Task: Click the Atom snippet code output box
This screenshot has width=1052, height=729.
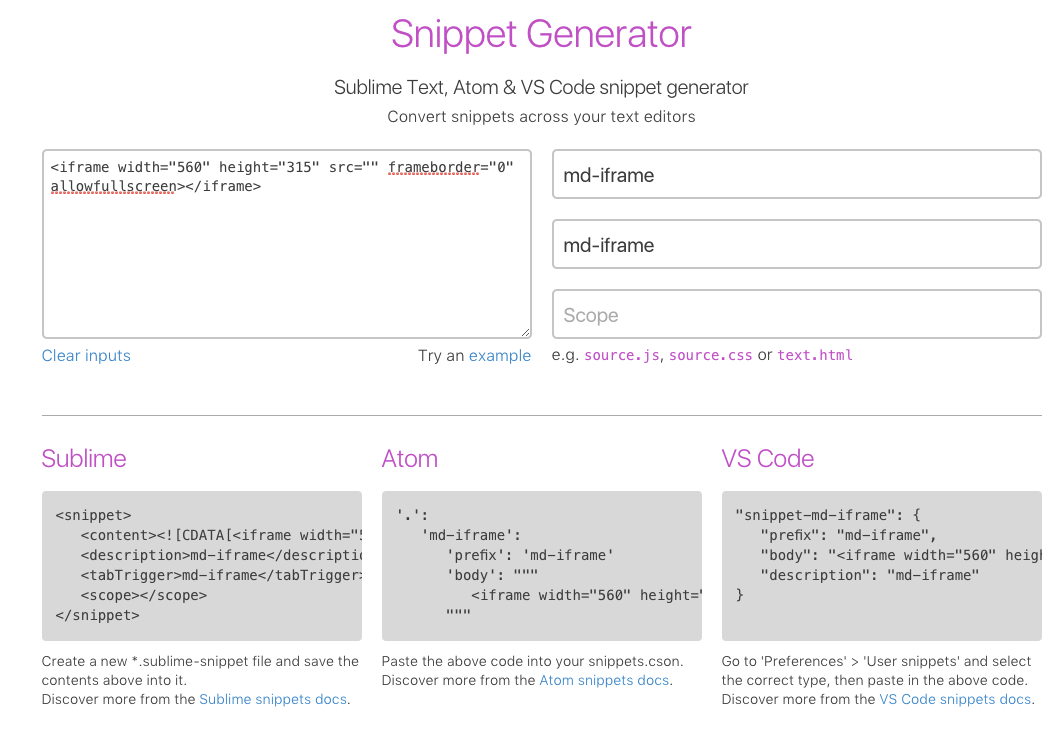Action: [541, 565]
